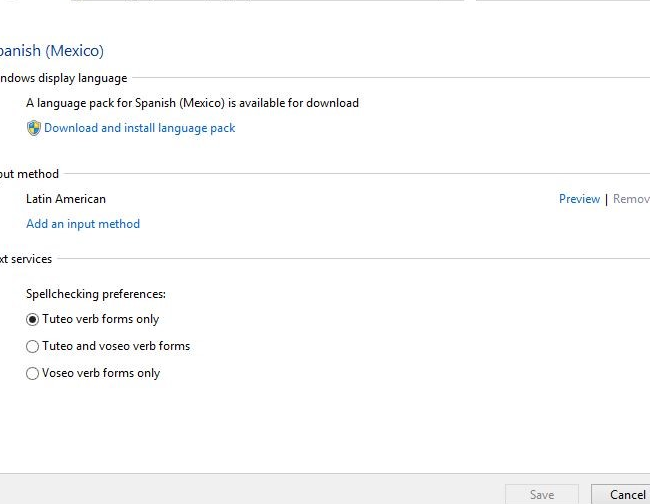Click the Text services section header
The width and height of the screenshot is (650, 504).
pyautogui.click(x=26, y=259)
